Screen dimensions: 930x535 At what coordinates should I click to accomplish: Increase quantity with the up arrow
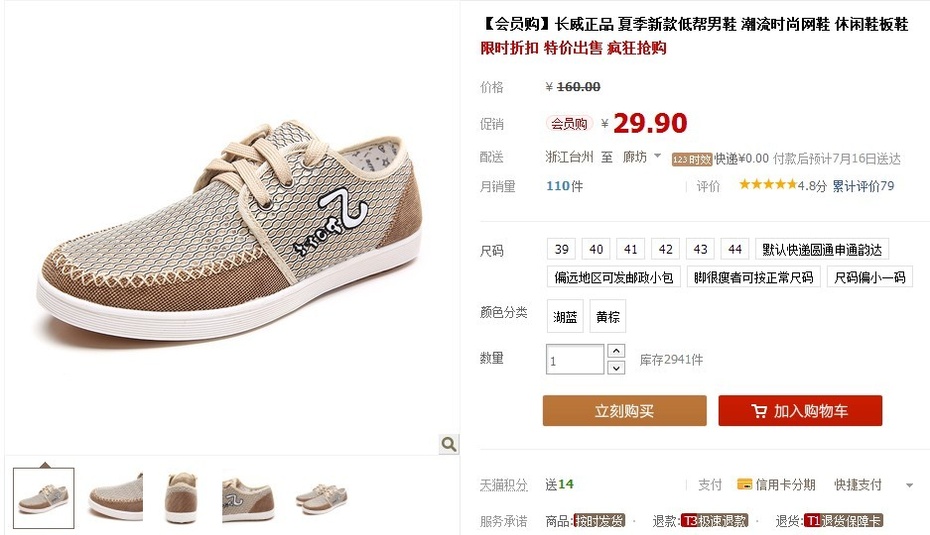click(x=616, y=351)
